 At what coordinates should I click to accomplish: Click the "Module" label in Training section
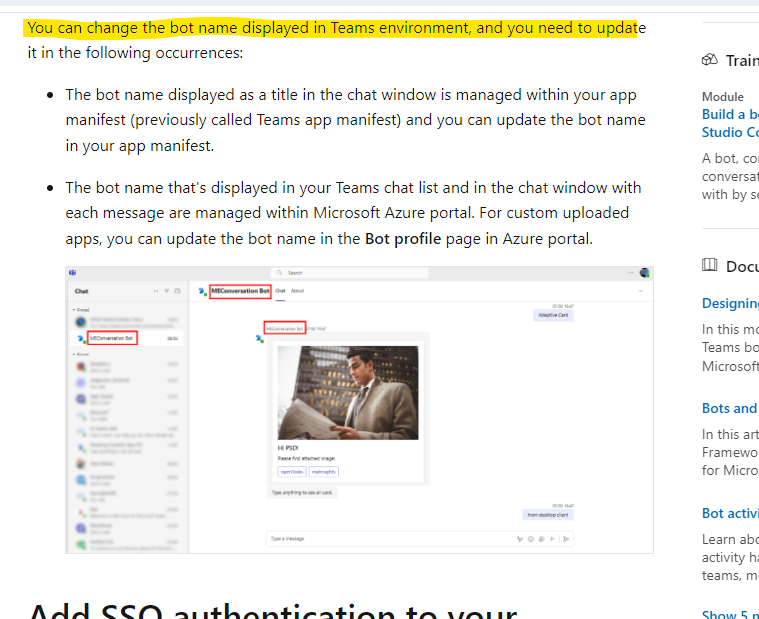723,97
